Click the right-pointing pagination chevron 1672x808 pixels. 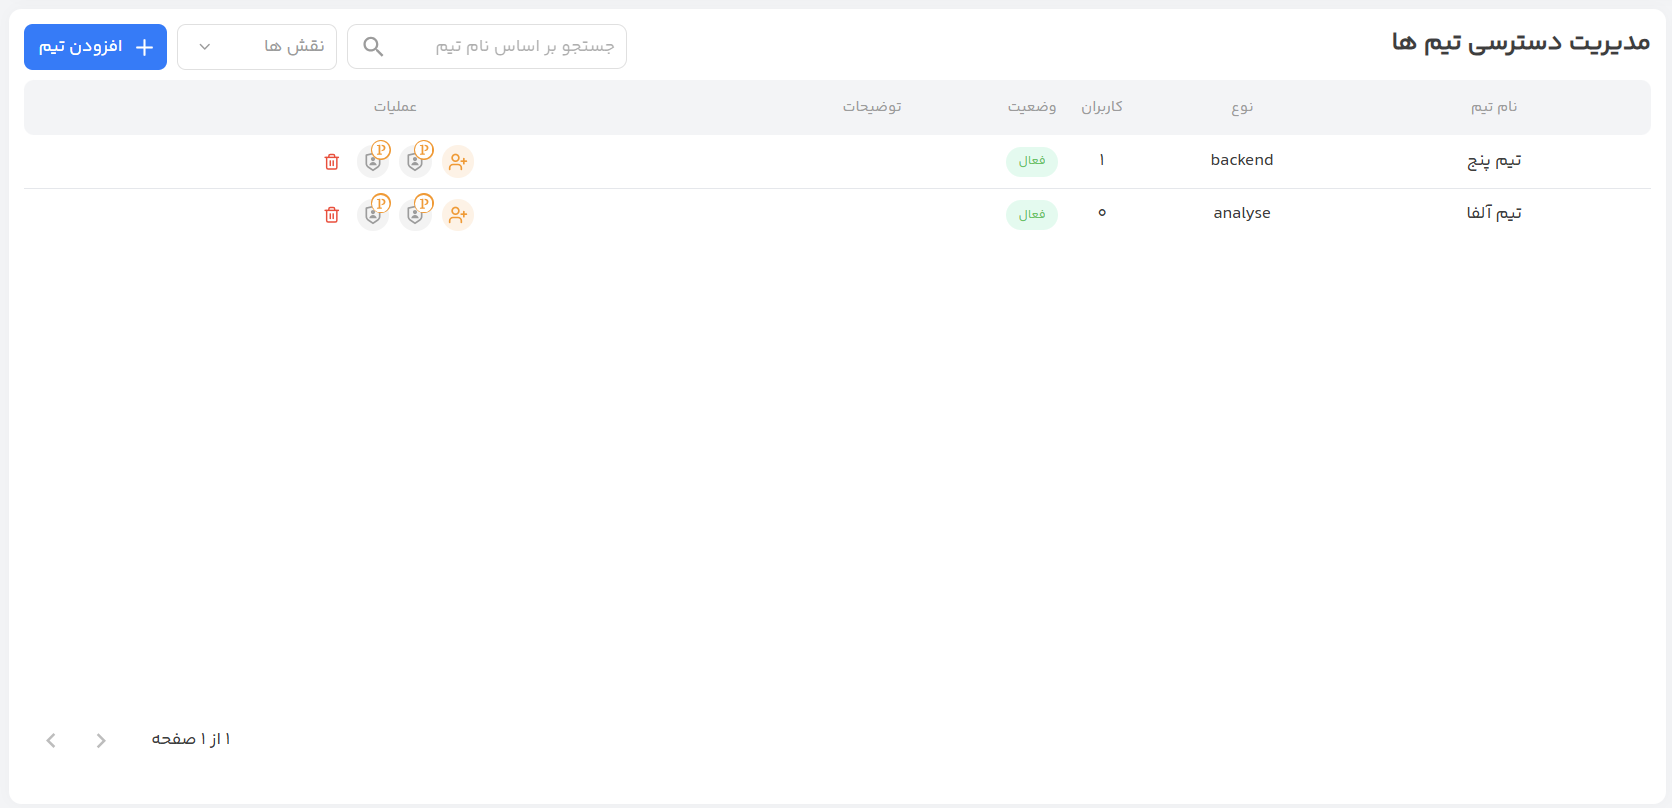101,740
